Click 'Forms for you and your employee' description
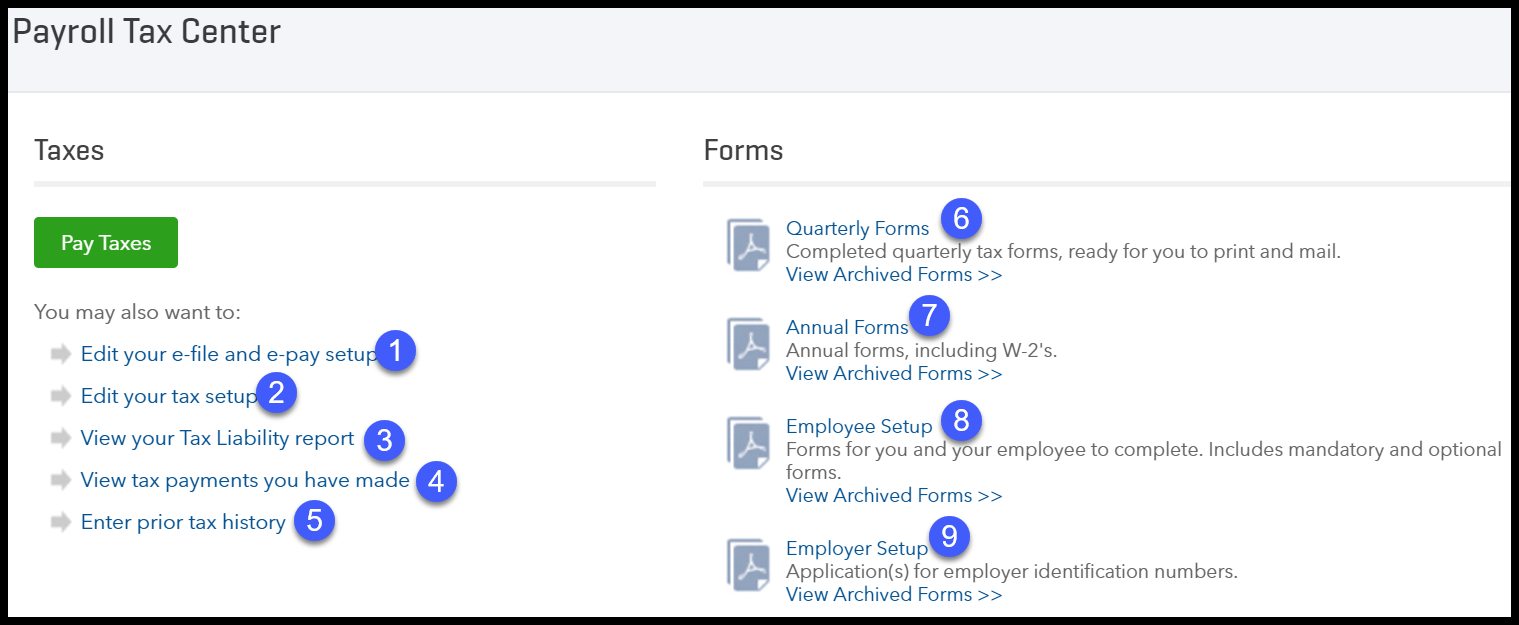The image size is (1519, 625). click(x=1144, y=460)
